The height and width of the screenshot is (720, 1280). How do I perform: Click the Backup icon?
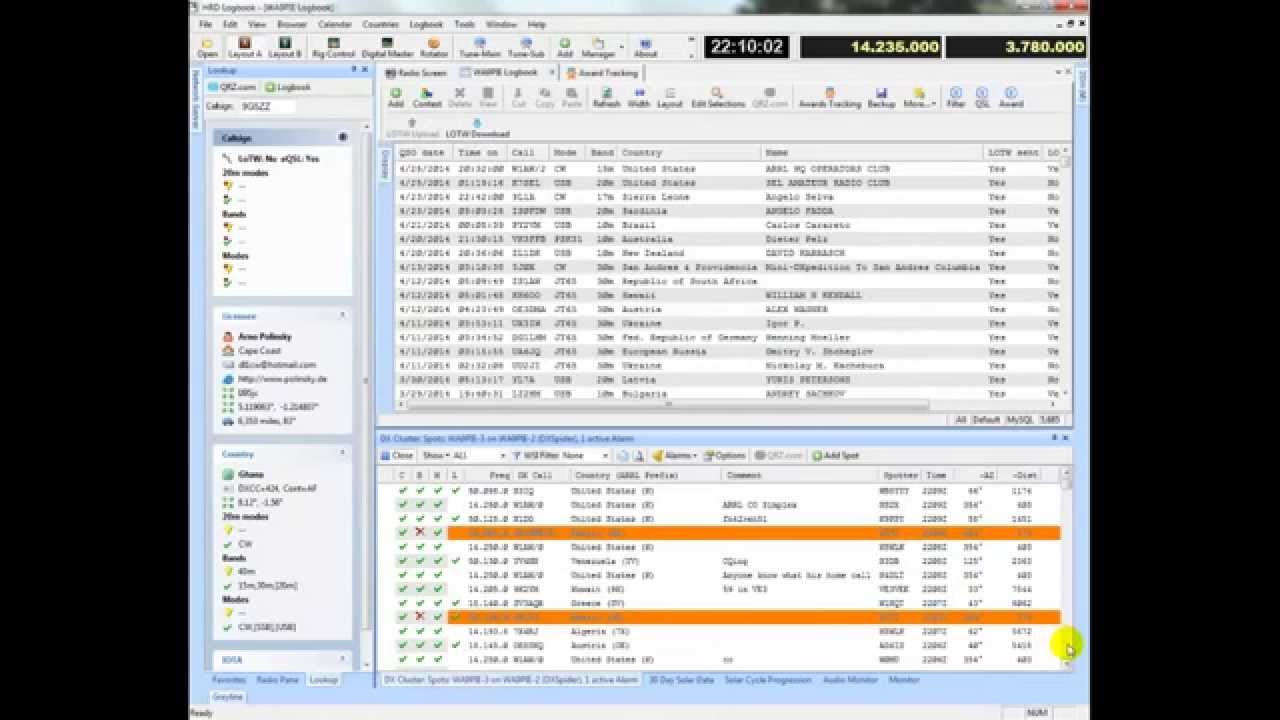pos(881,98)
